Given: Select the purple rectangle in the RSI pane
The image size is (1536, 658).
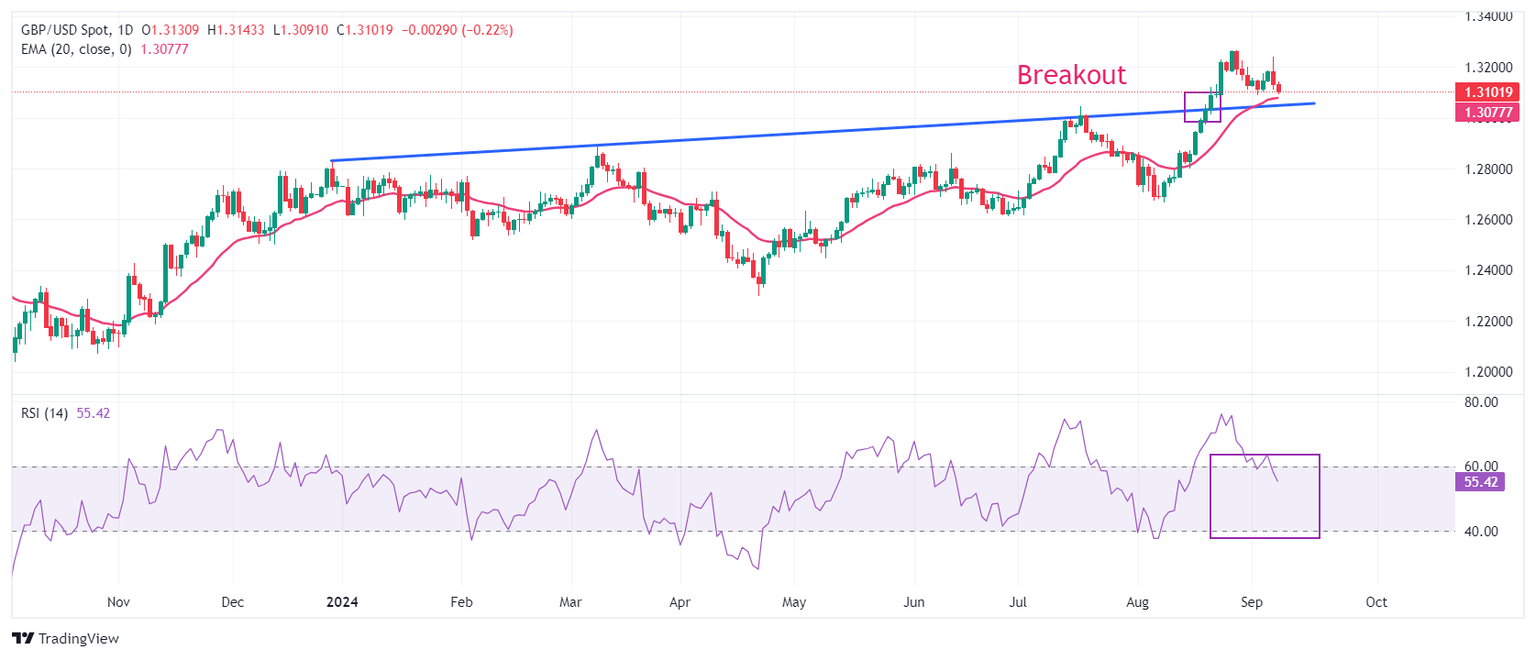Looking at the screenshot, I should tap(1265, 496).
